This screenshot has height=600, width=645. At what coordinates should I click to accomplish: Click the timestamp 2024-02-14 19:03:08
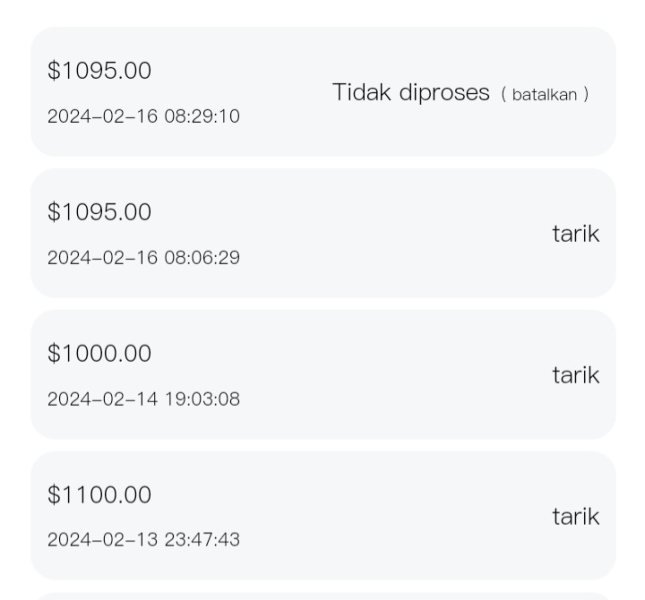143,399
